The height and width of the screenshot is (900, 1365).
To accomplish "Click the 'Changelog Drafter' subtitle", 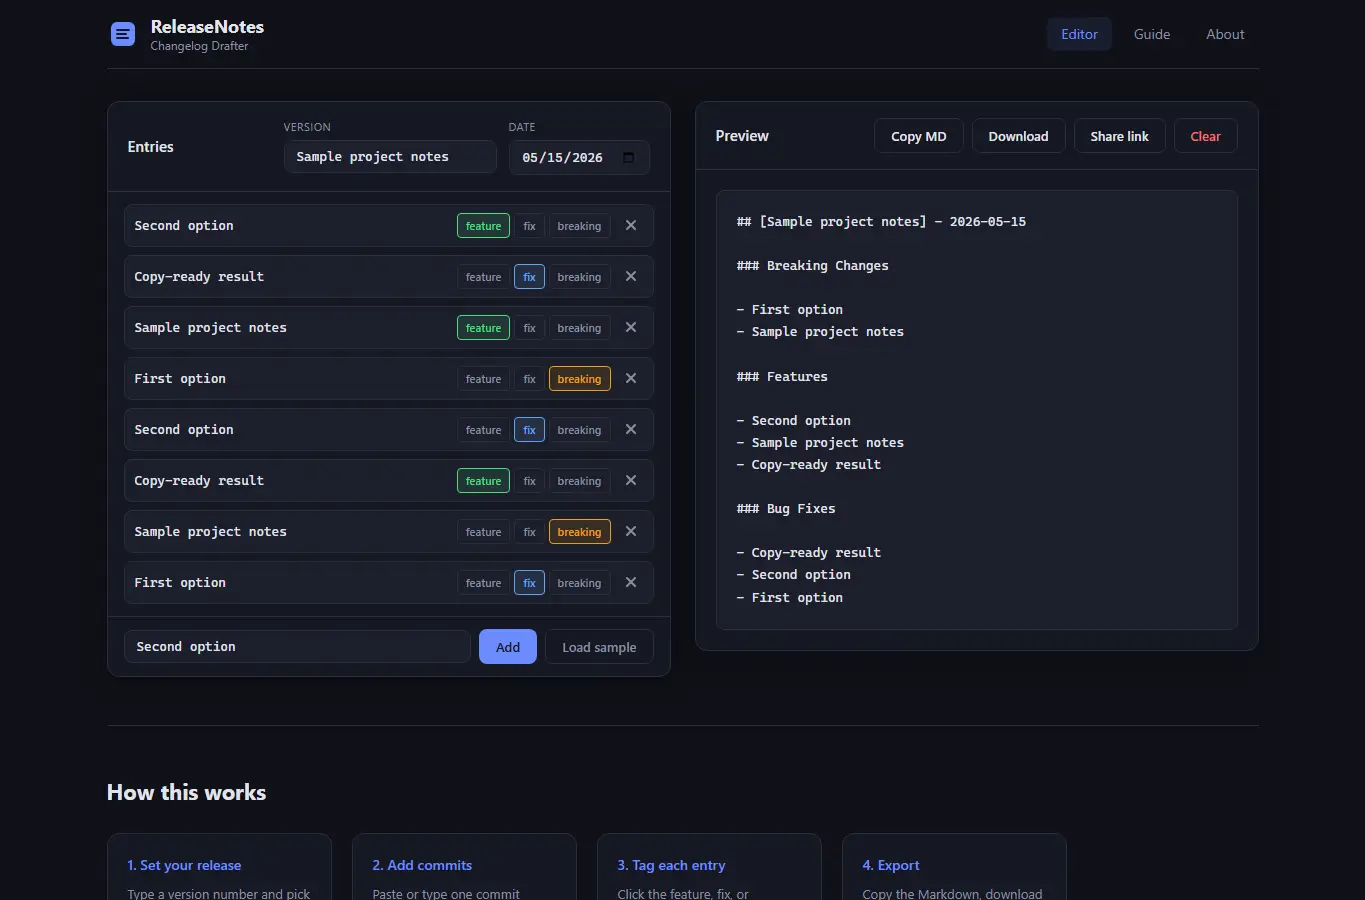I will click(199, 46).
